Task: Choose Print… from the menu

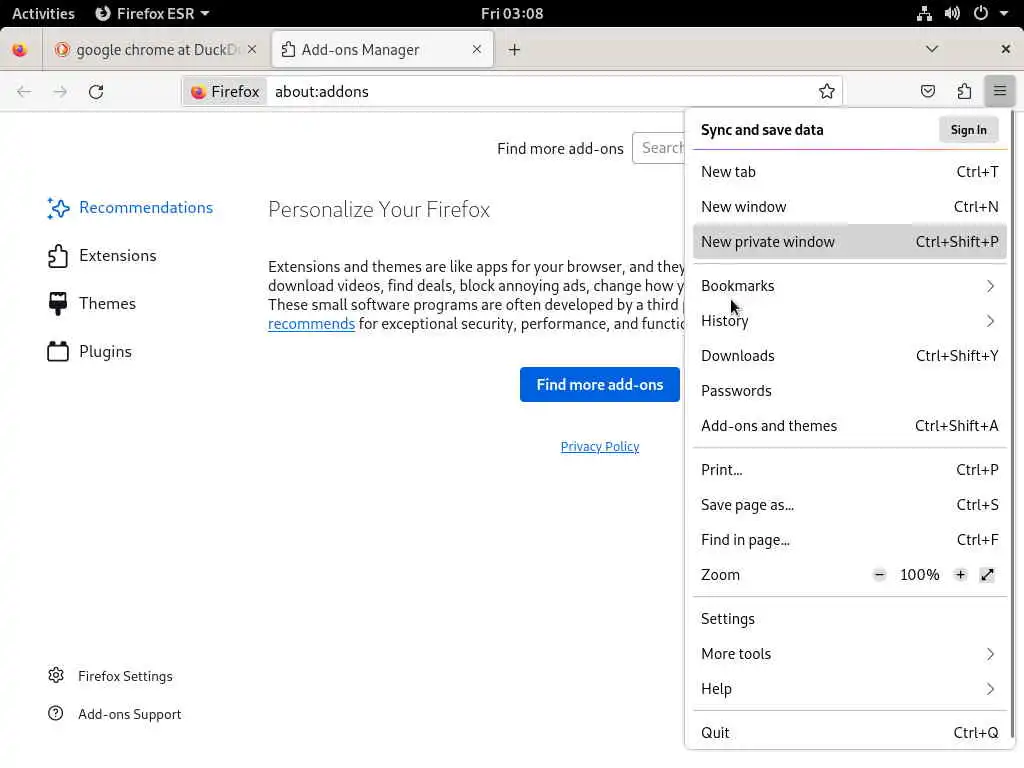Action: point(850,470)
